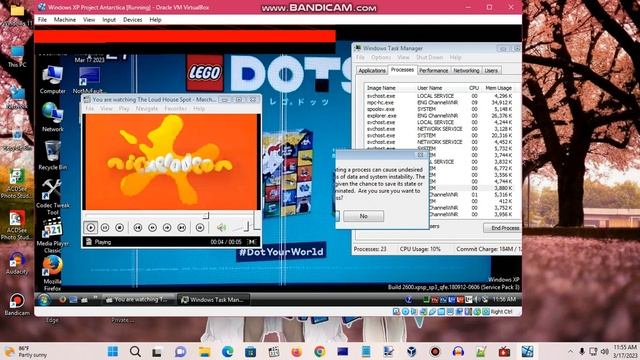Click the Windows 11 Start button

click(x=113, y=351)
